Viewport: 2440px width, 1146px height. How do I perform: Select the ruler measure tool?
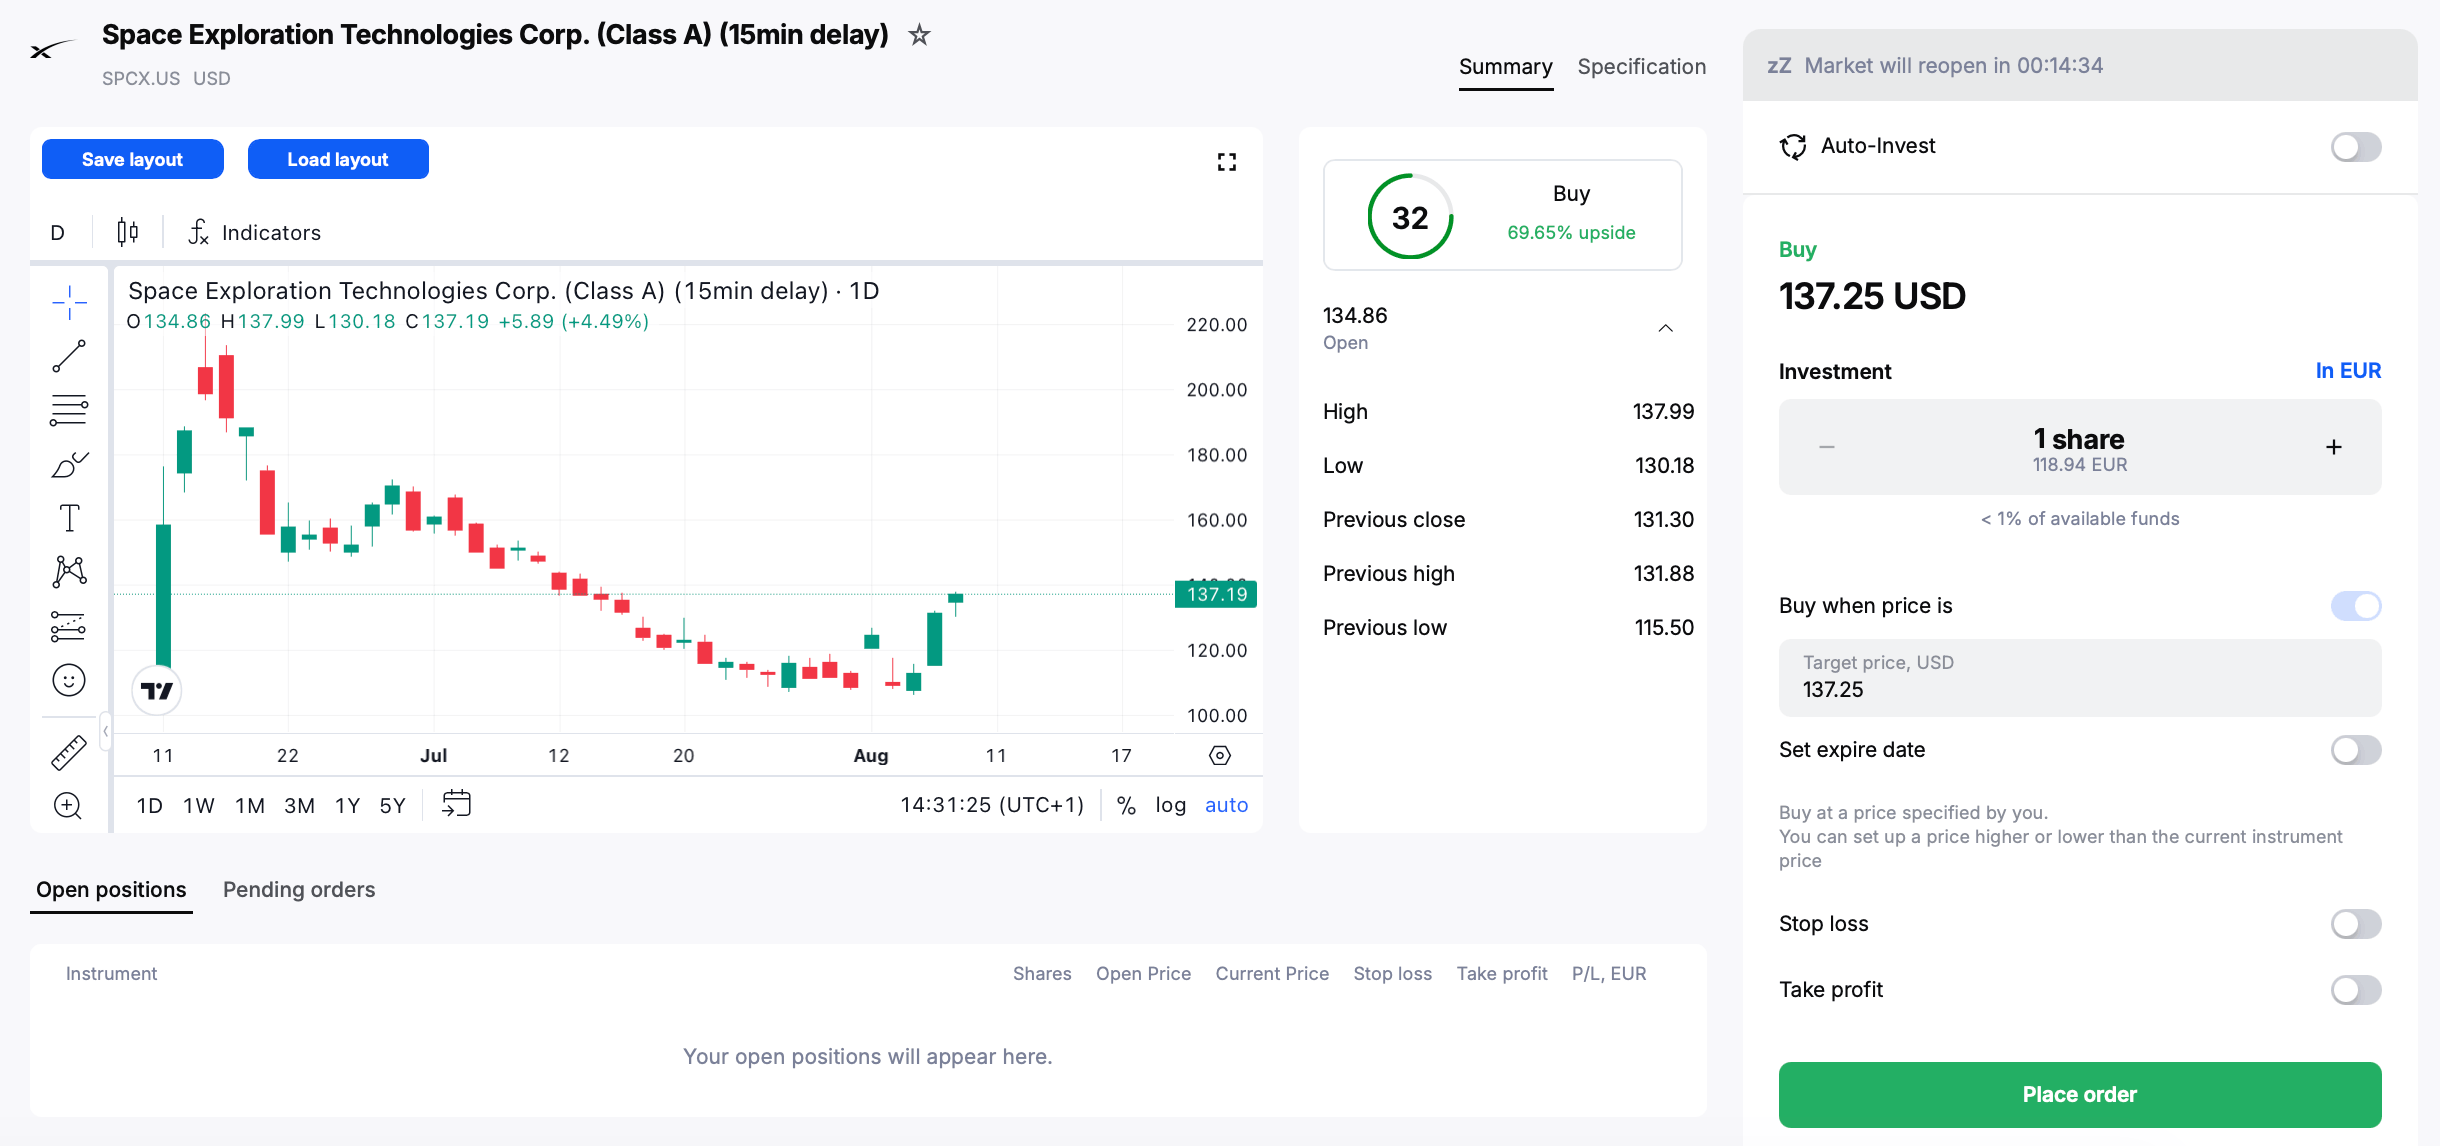[x=69, y=753]
